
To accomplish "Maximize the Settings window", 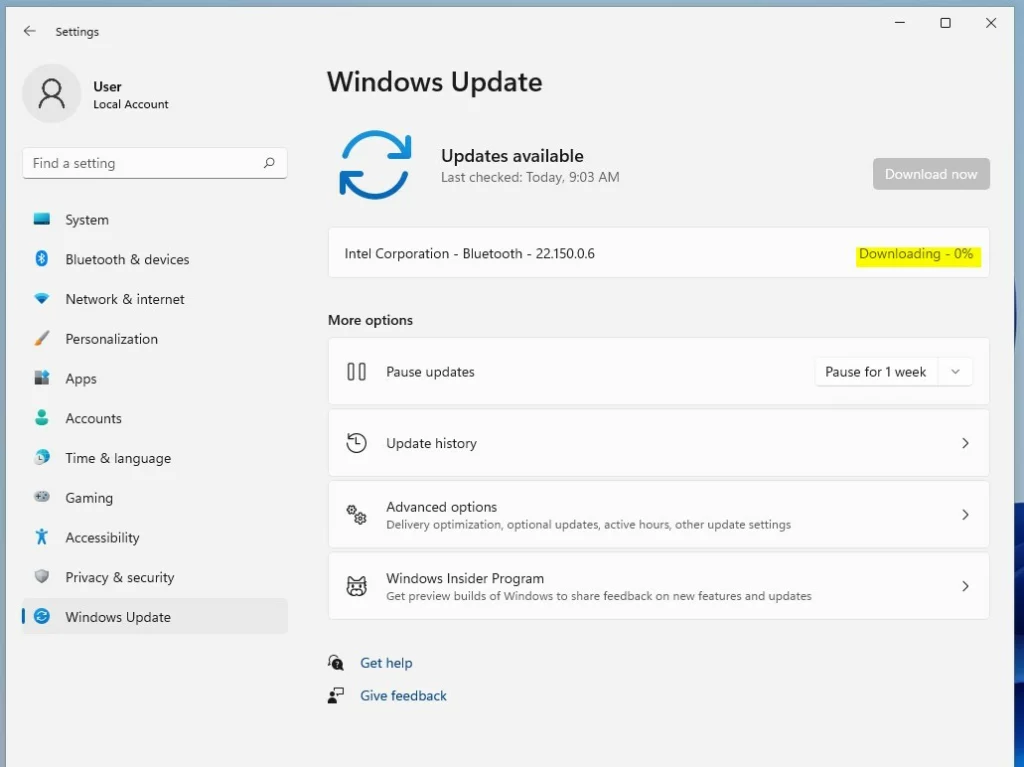I will 945,23.
